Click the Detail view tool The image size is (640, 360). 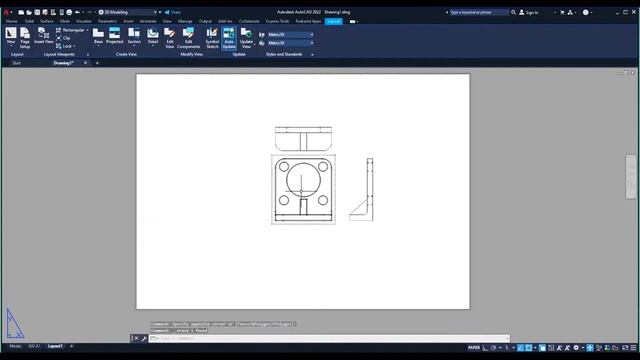(x=153, y=36)
